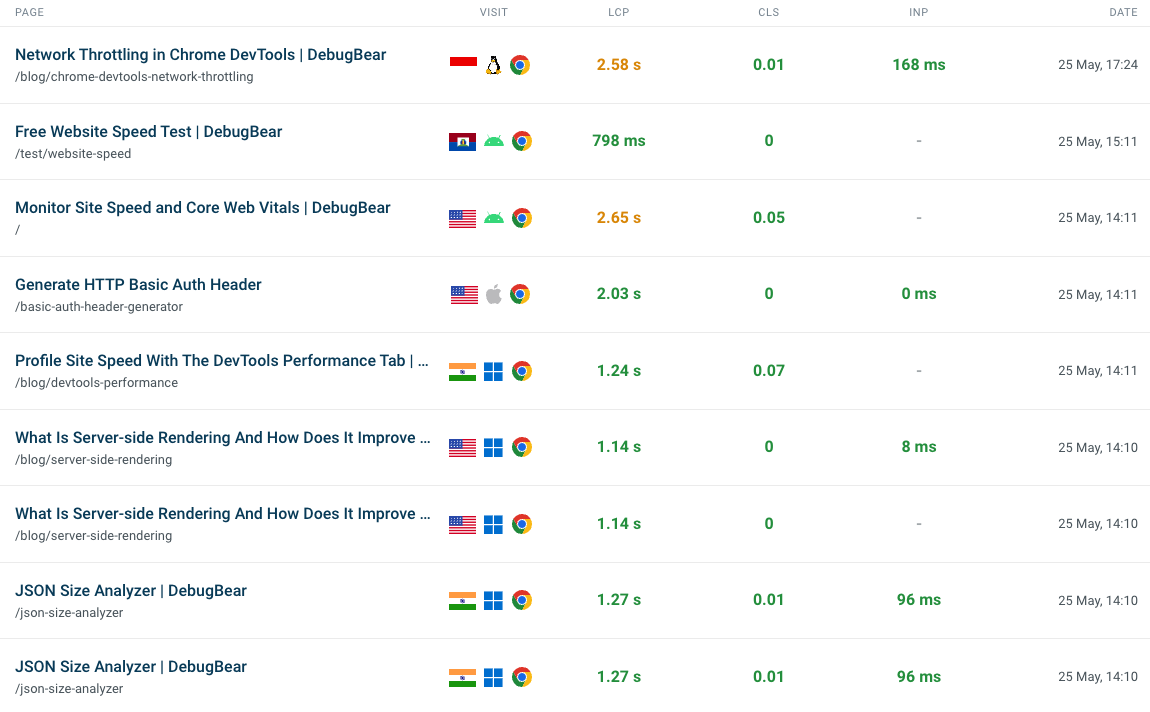
Task: Click the 168 ms INP value
Action: pos(918,65)
